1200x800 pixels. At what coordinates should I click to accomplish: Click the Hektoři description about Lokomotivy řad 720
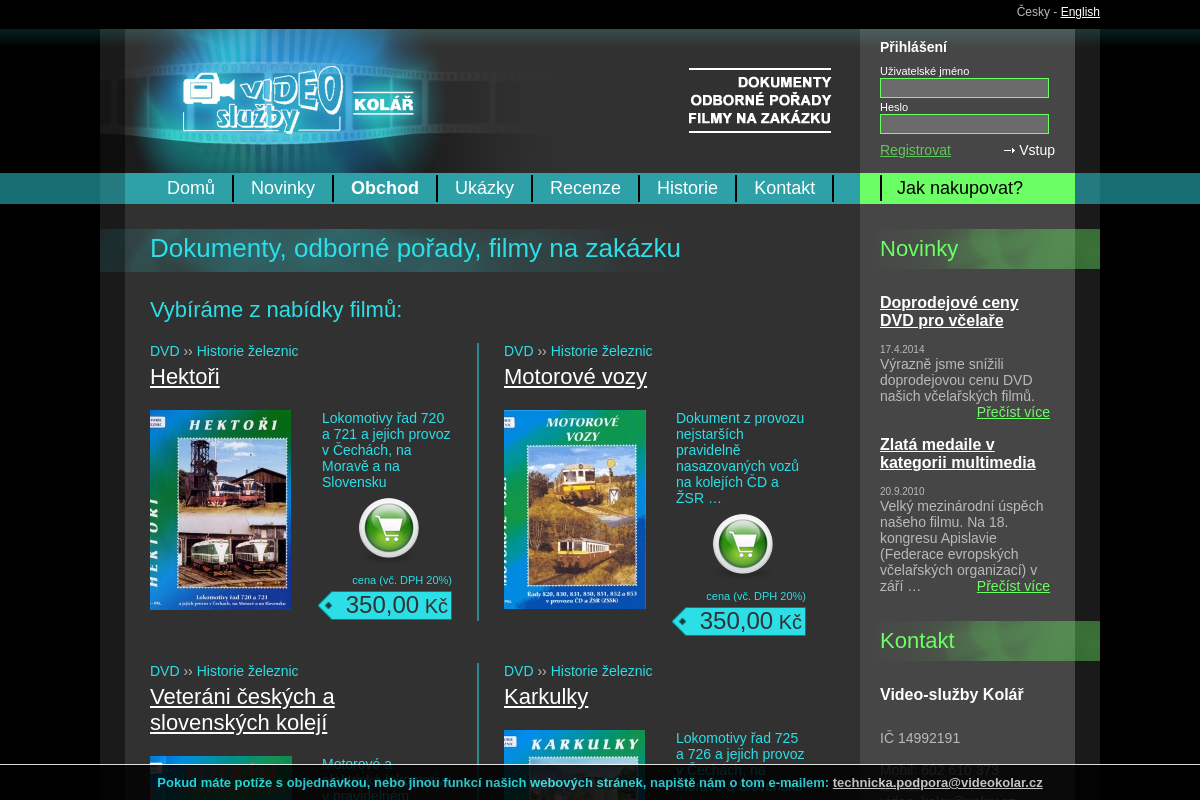tap(386, 450)
